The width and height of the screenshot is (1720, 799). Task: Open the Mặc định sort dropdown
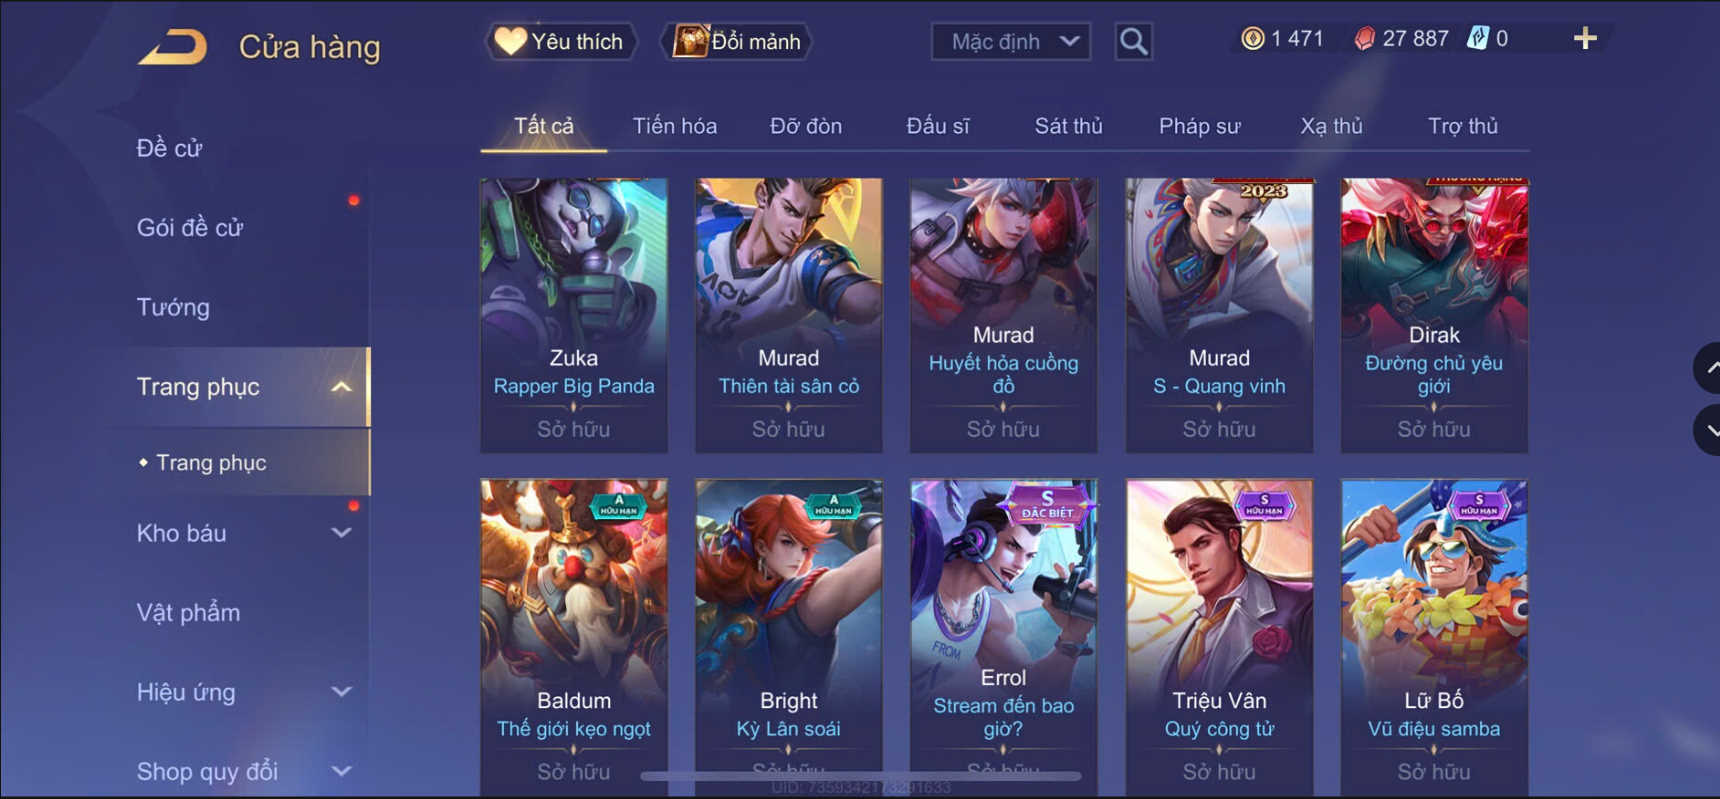click(1010, 42)
